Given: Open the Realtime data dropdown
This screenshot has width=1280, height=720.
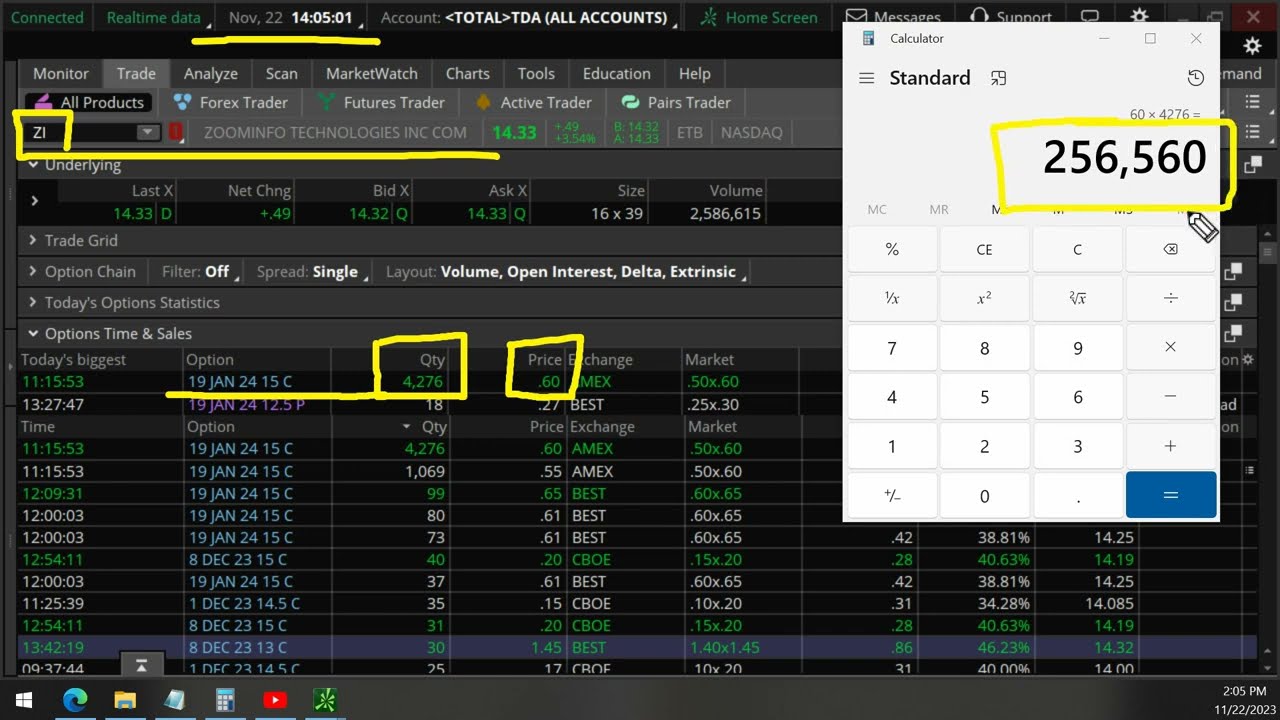Looking at the screenshot, I should coord(158,17).
